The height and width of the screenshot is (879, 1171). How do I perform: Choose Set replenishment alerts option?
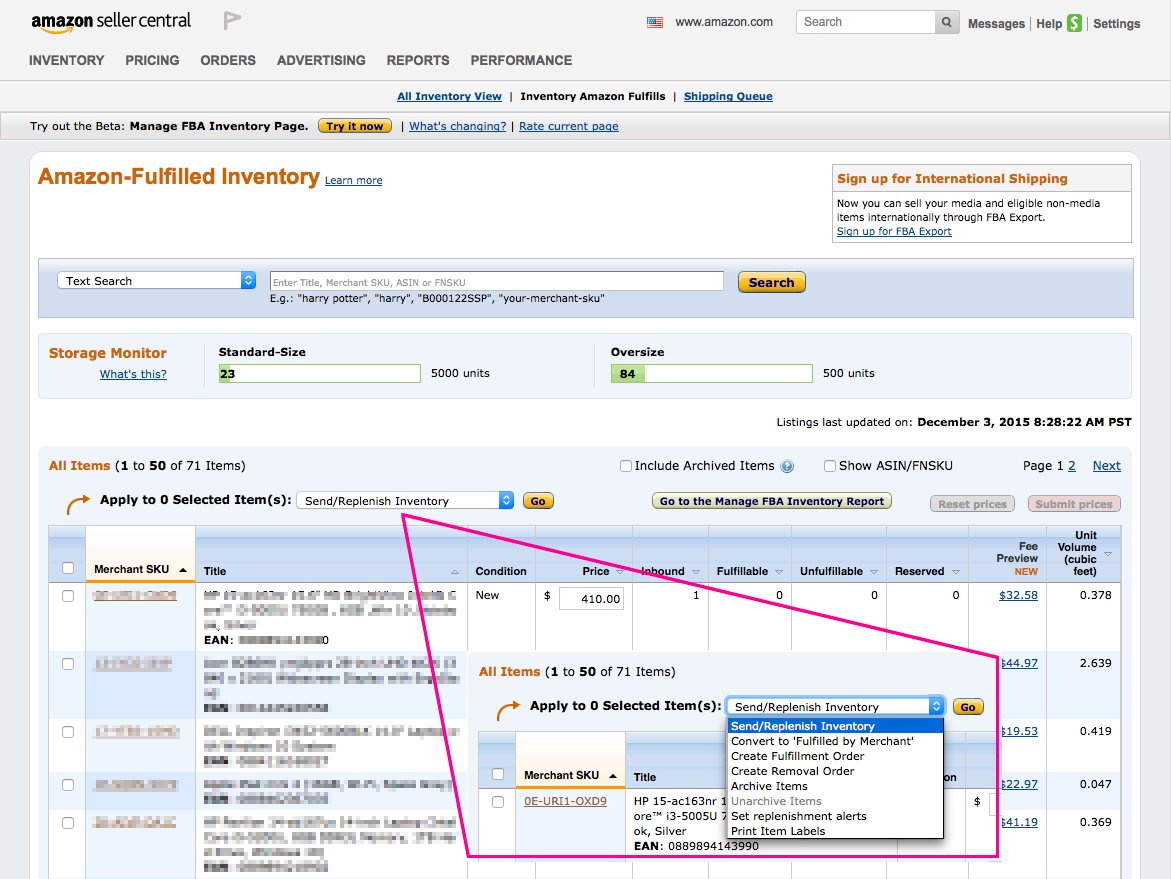(835, 816)
